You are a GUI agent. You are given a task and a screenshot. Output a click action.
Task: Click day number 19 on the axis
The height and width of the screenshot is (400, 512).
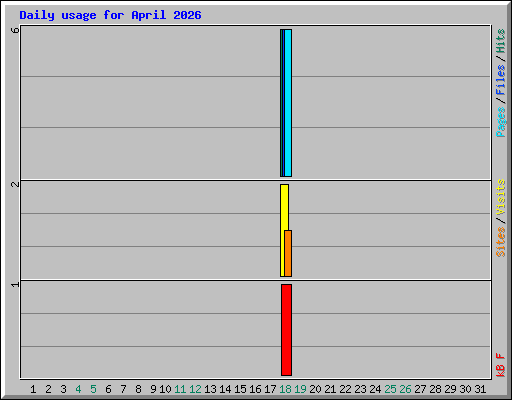[x=300, y=389]
